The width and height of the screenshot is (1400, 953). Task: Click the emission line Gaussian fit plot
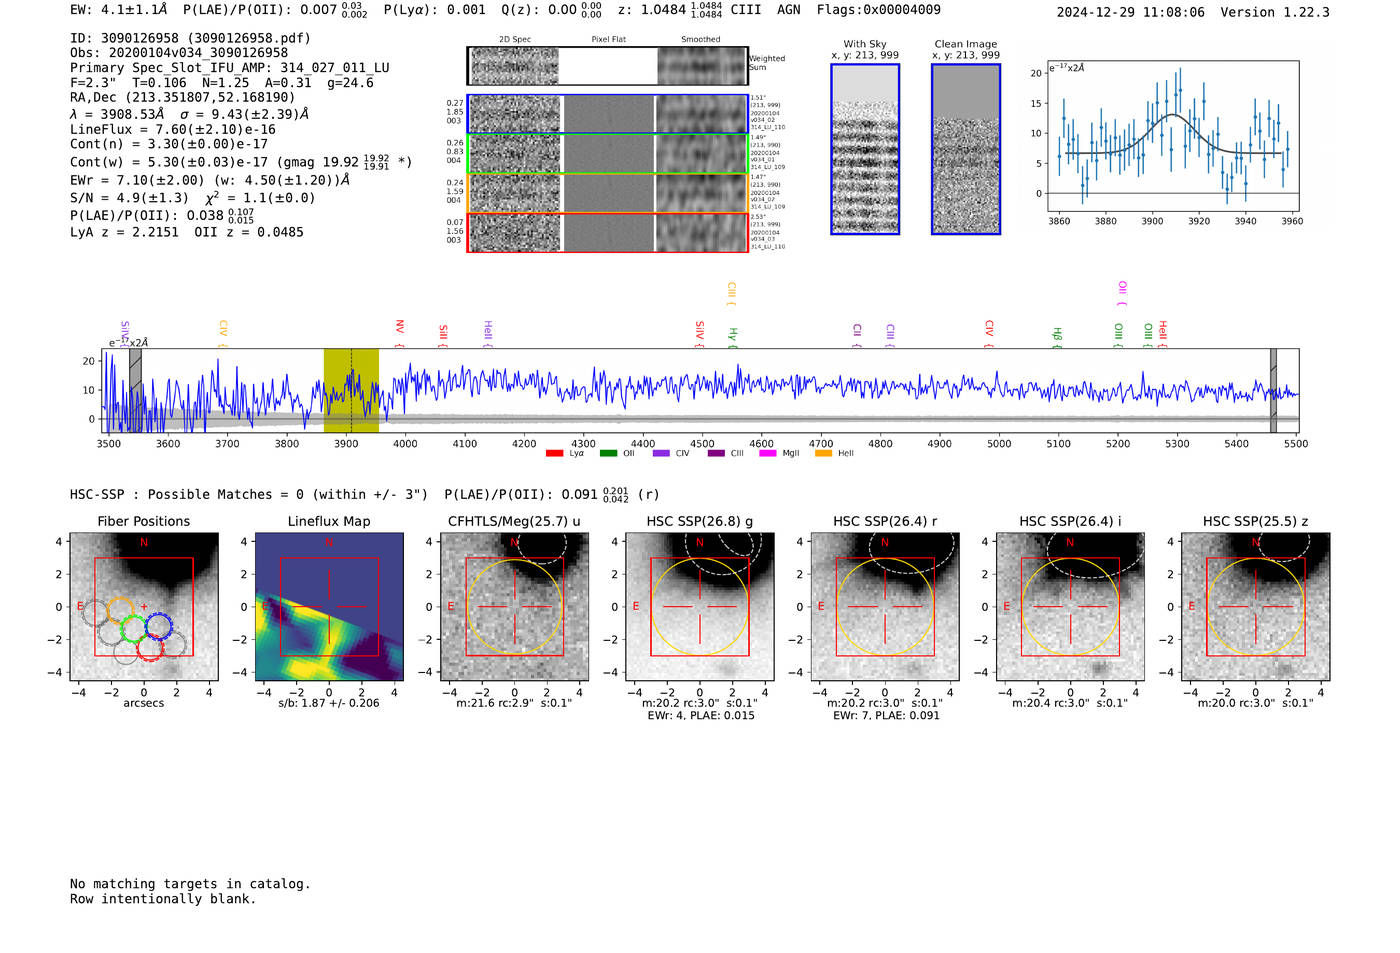coord(1173,136)
